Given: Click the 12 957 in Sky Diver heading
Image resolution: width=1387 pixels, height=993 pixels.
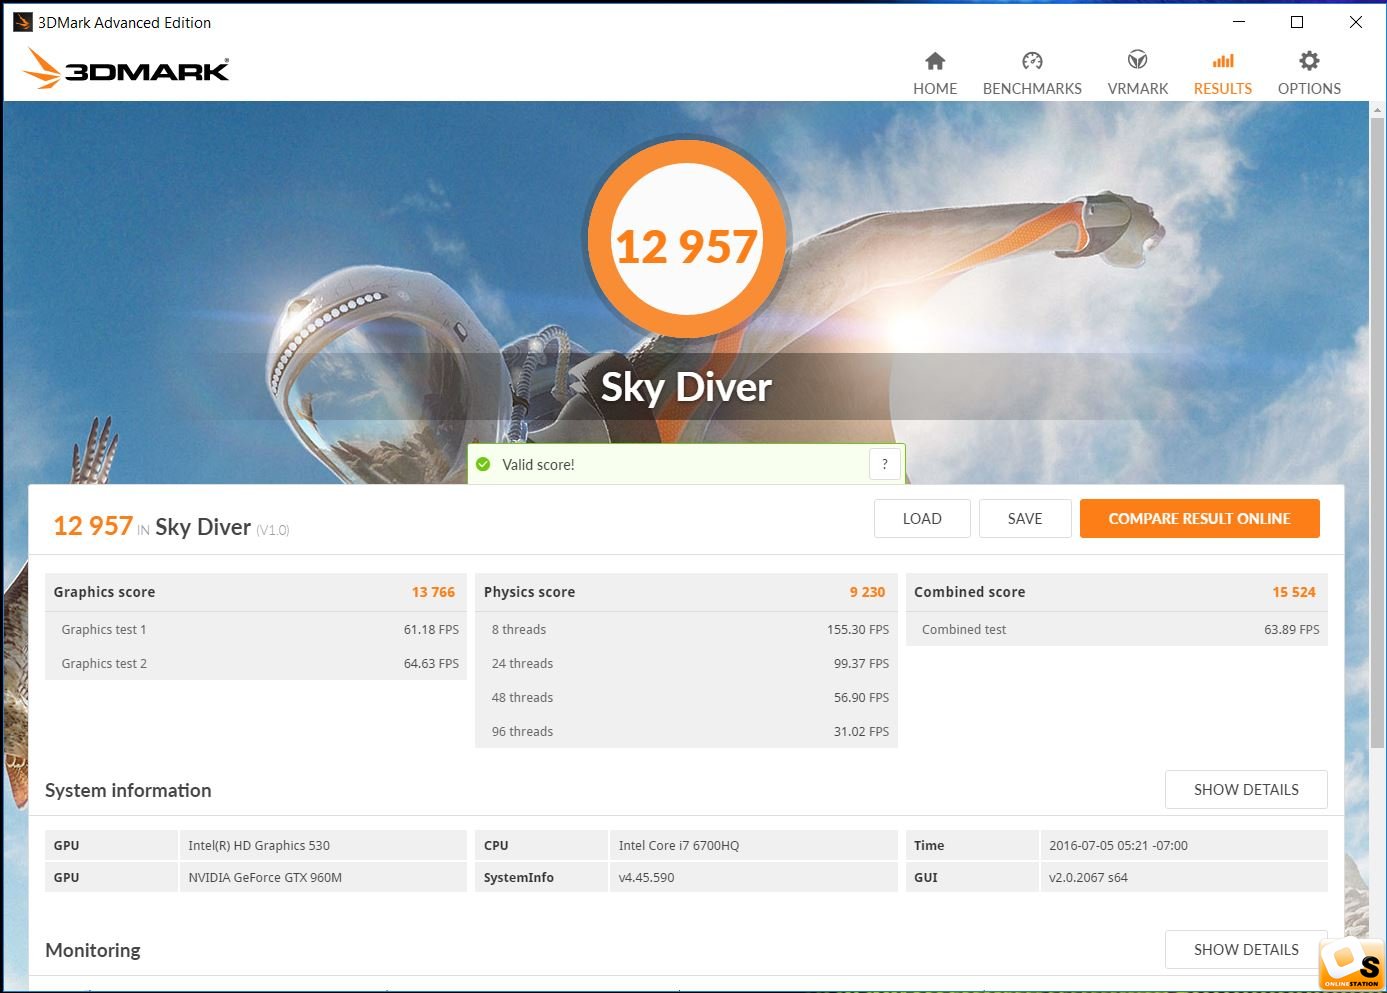Looking at the screenshot, I should pos(171,526).
